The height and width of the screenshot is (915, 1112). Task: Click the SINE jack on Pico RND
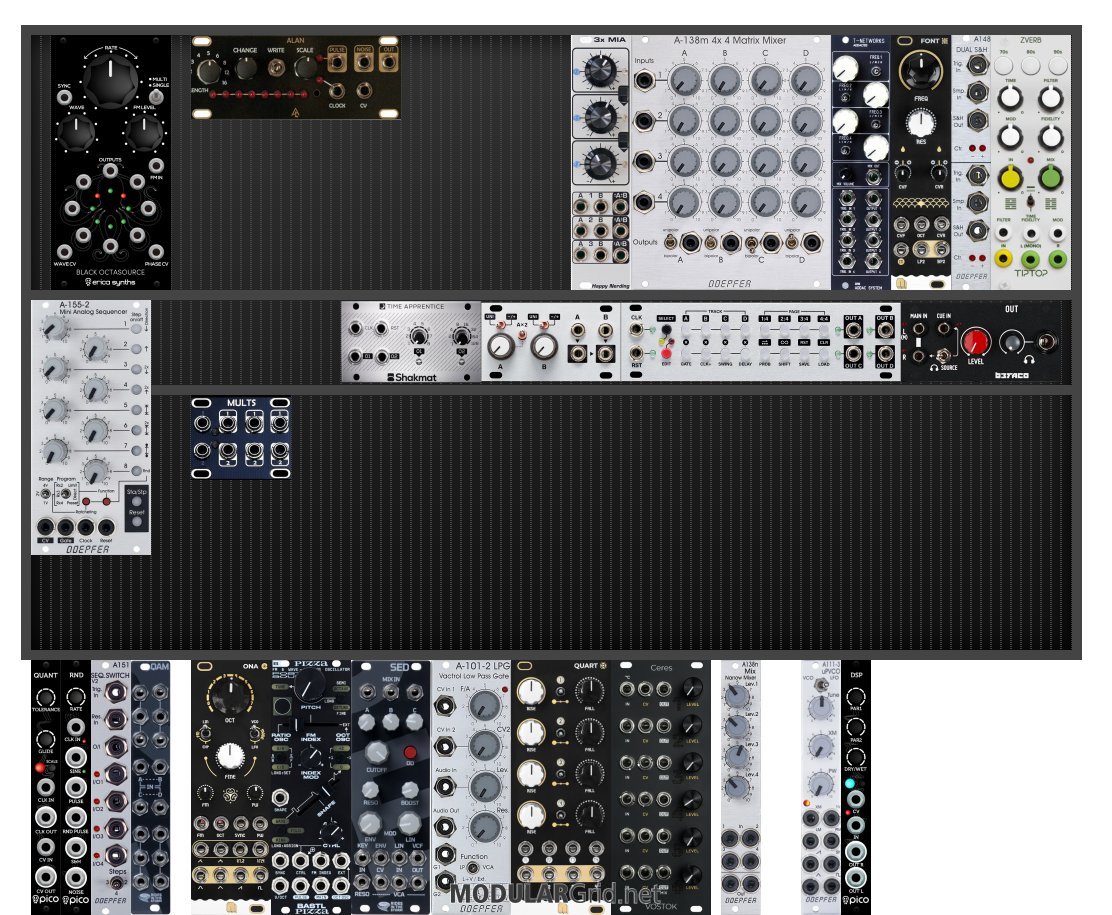76,758
